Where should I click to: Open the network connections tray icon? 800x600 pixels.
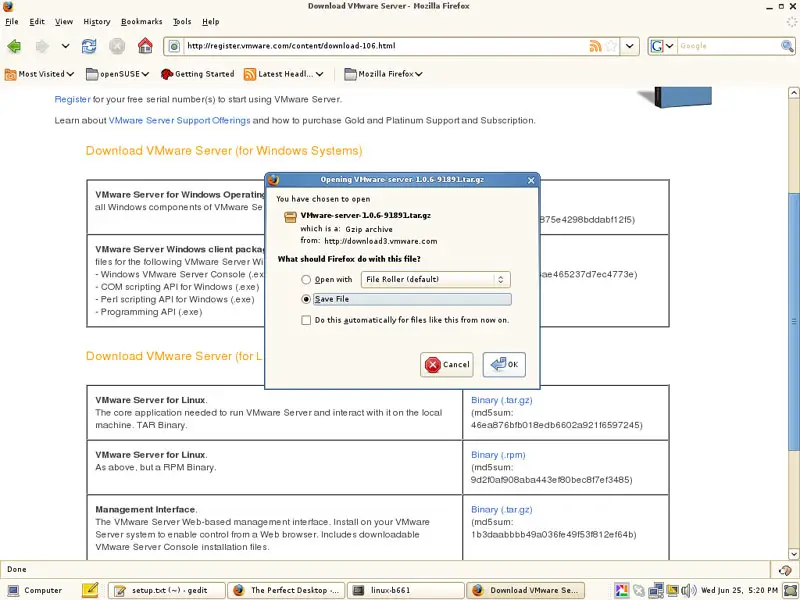pyautogui.click(x=656, y=590)
